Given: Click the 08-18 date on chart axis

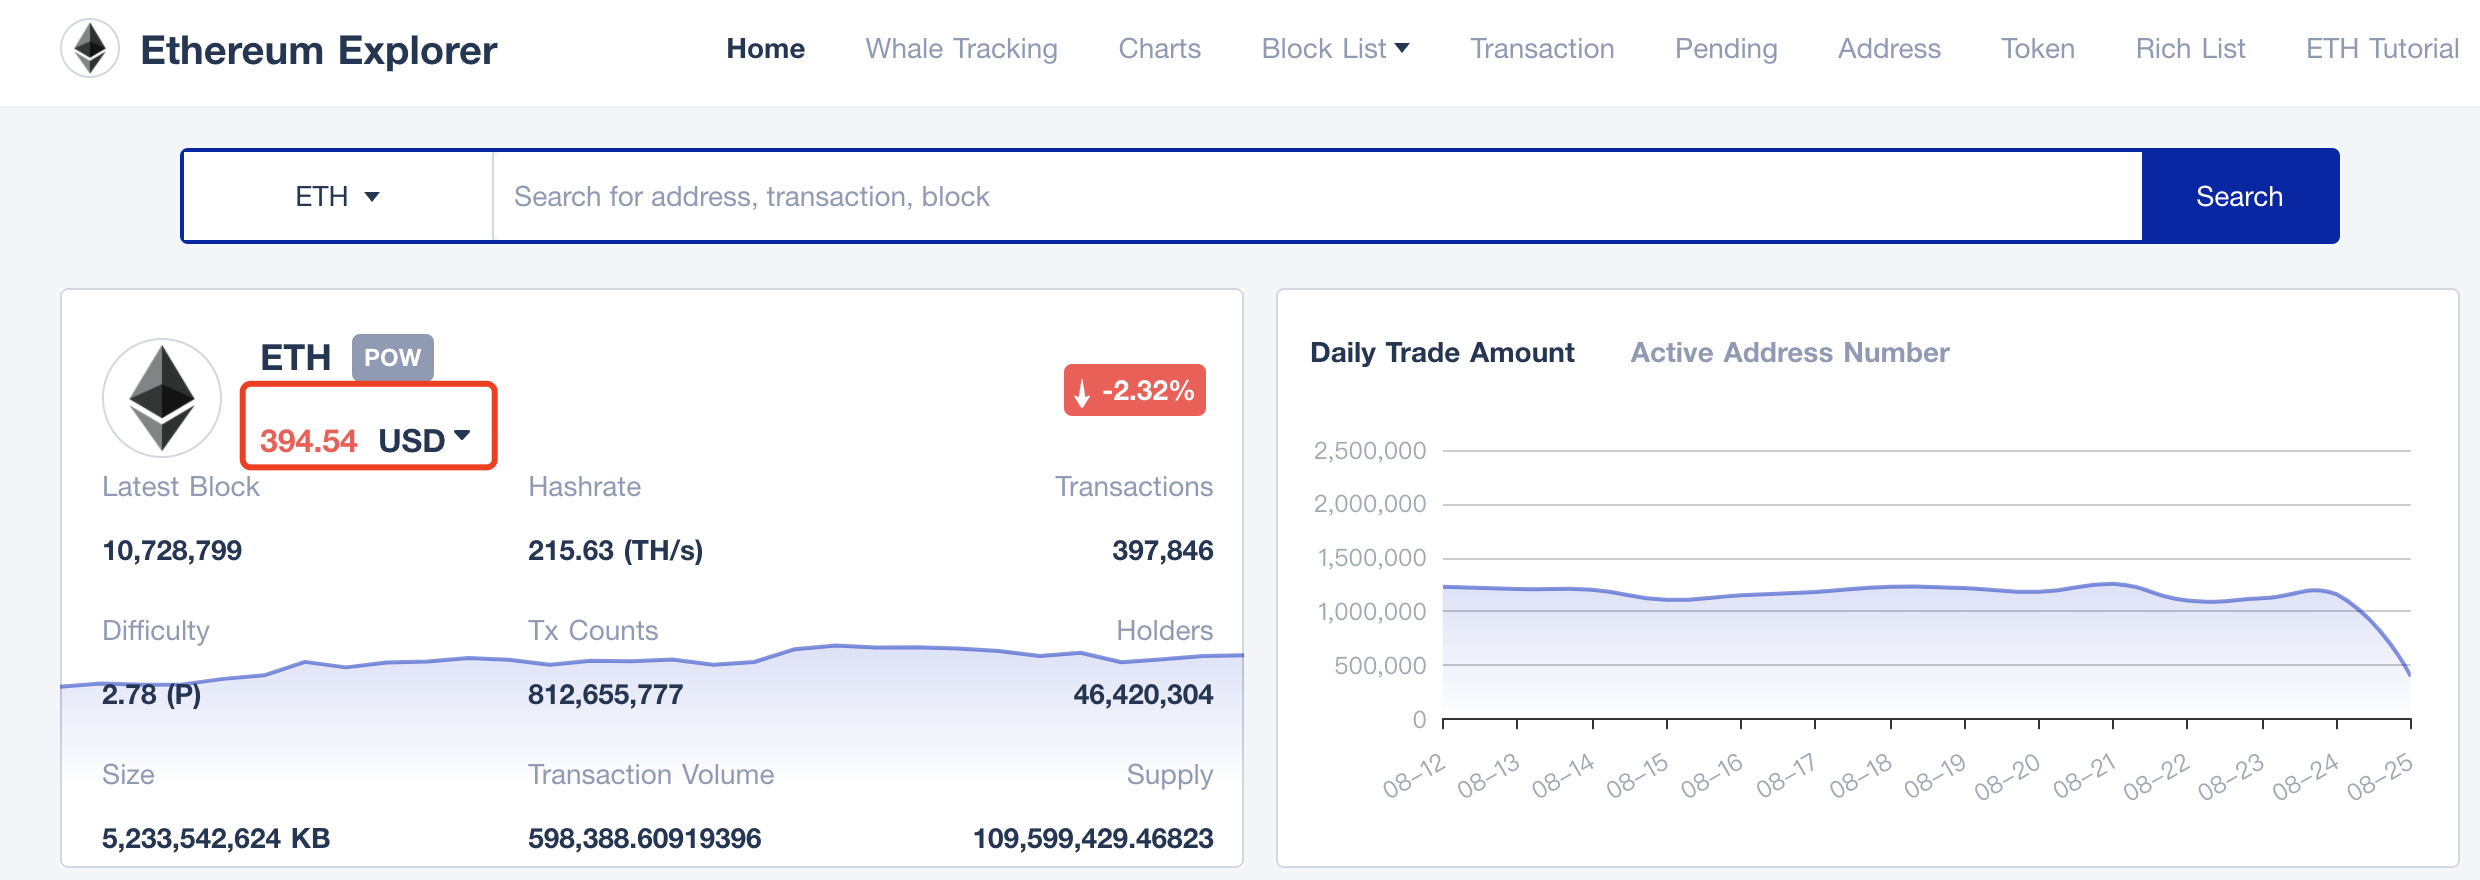Looking at the screenshot, I should click(x=1861, y=776).
